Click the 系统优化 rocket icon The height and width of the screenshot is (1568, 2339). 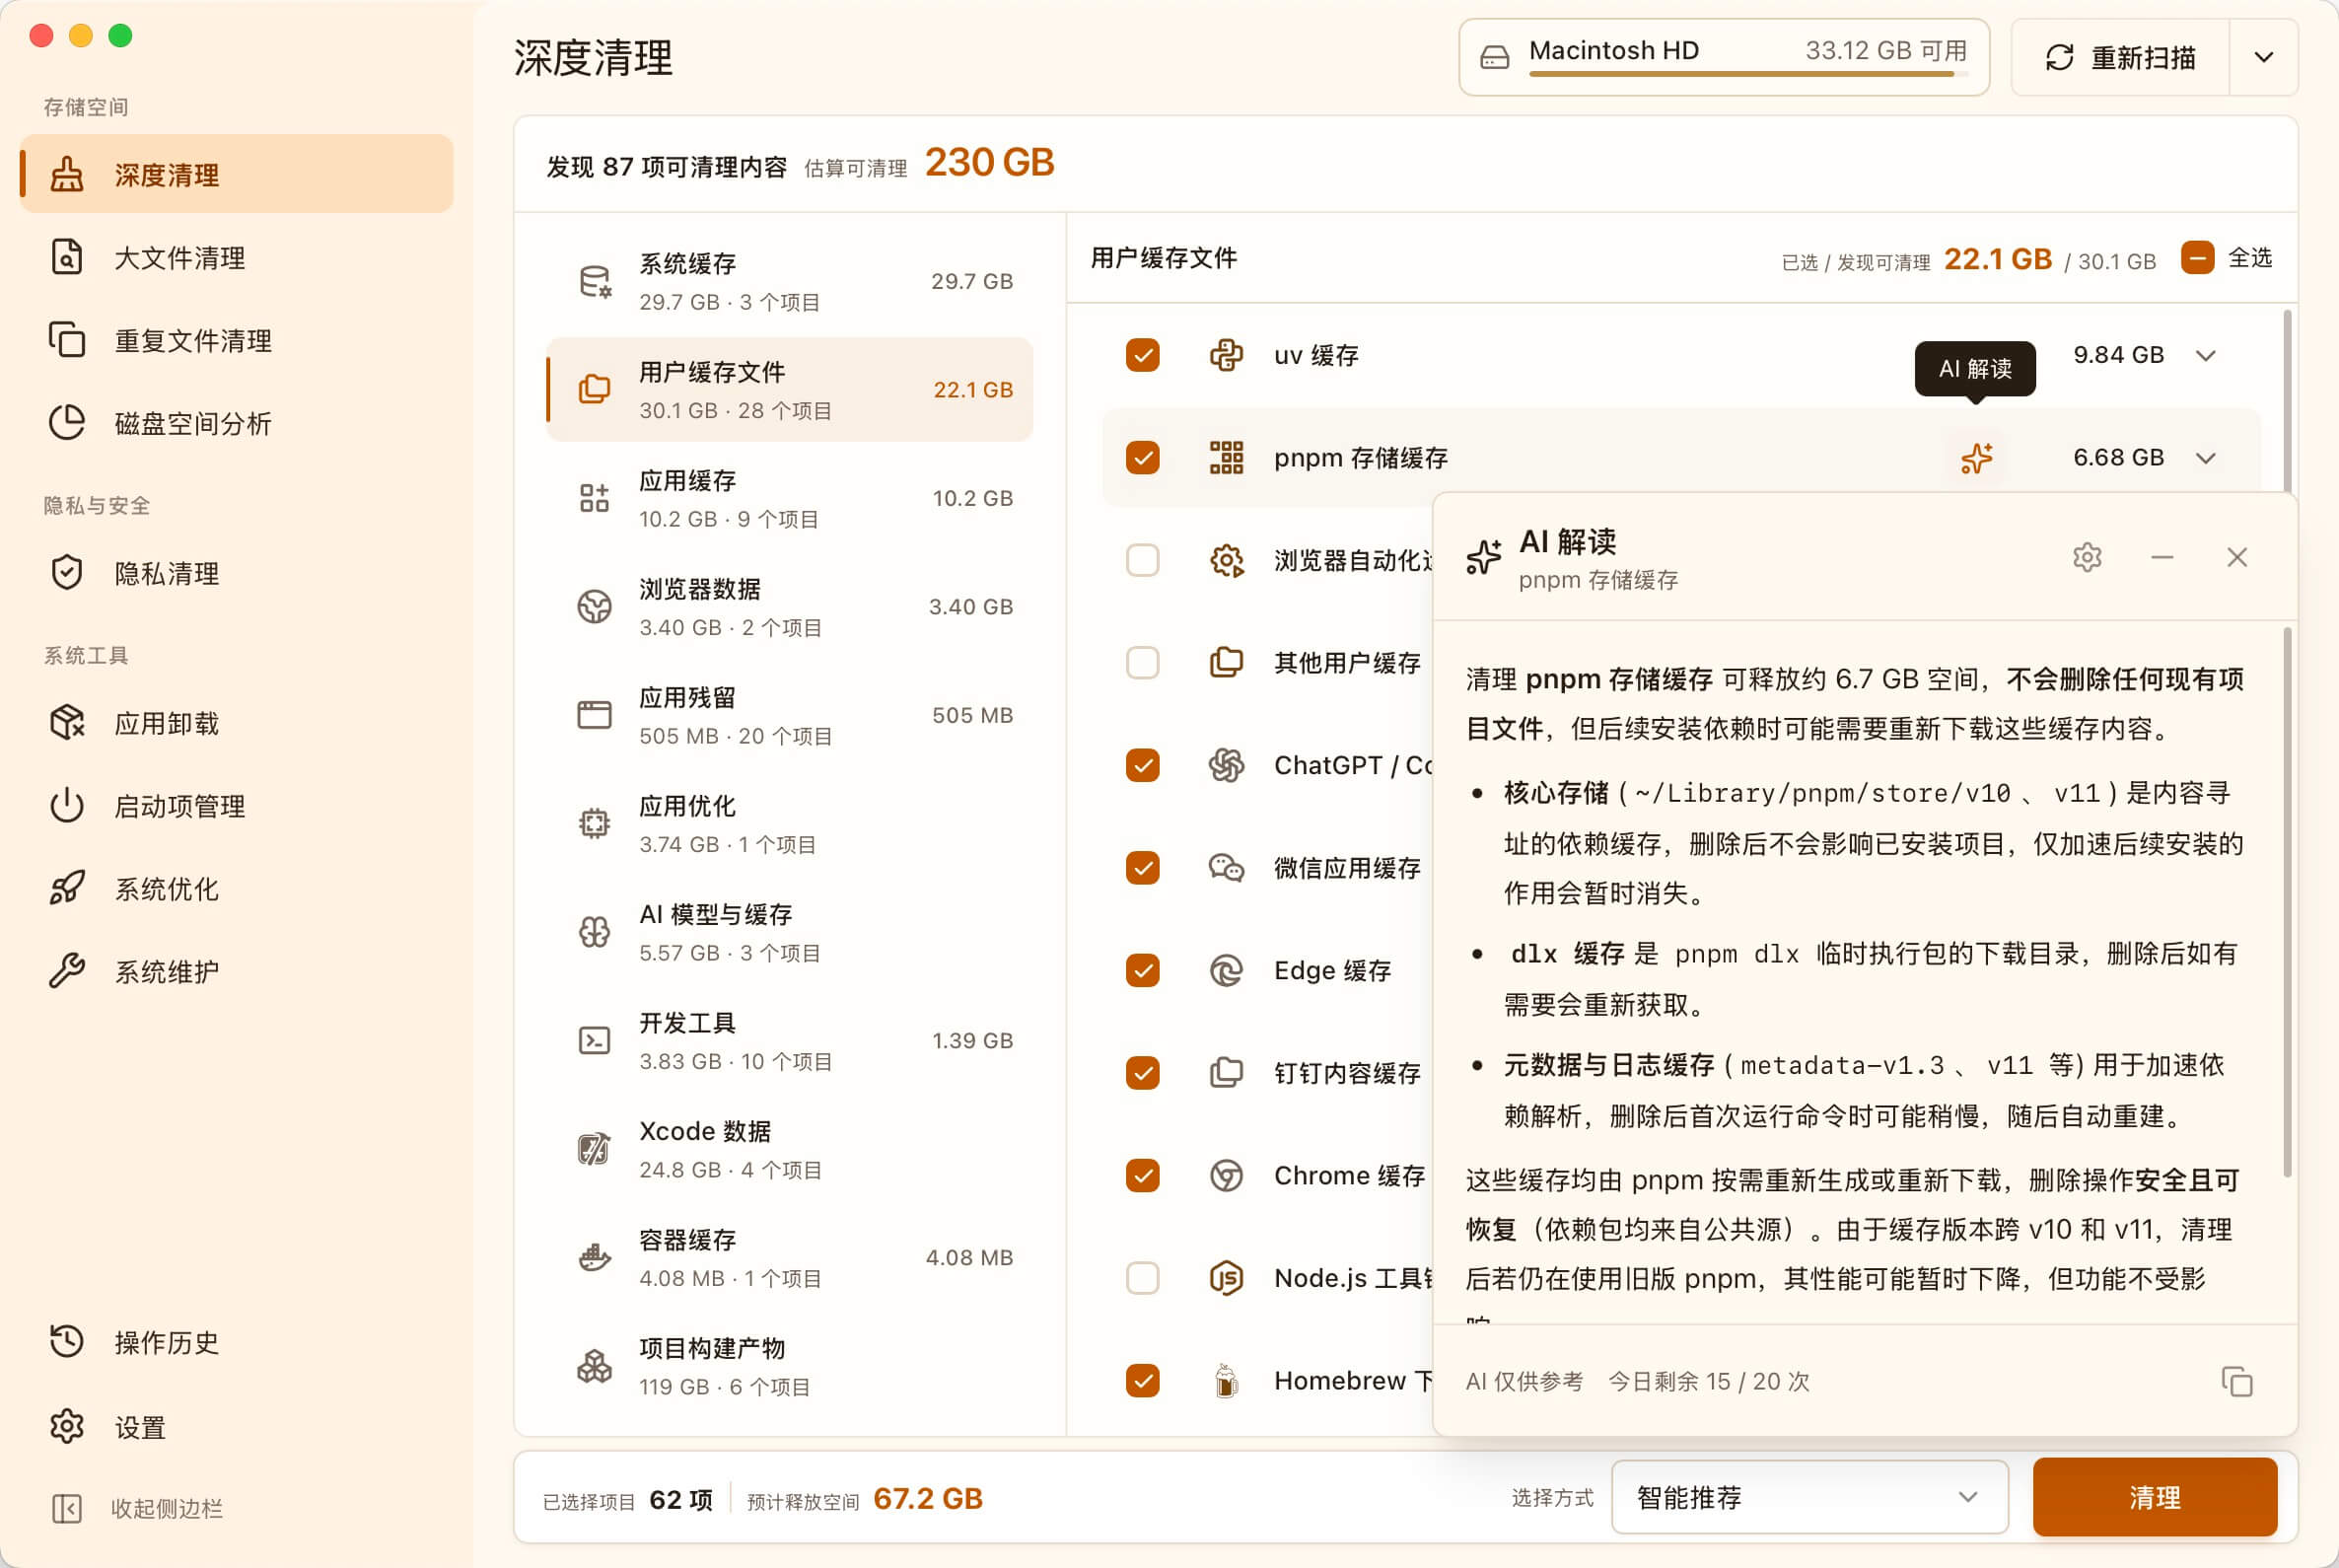coord(67,888)
